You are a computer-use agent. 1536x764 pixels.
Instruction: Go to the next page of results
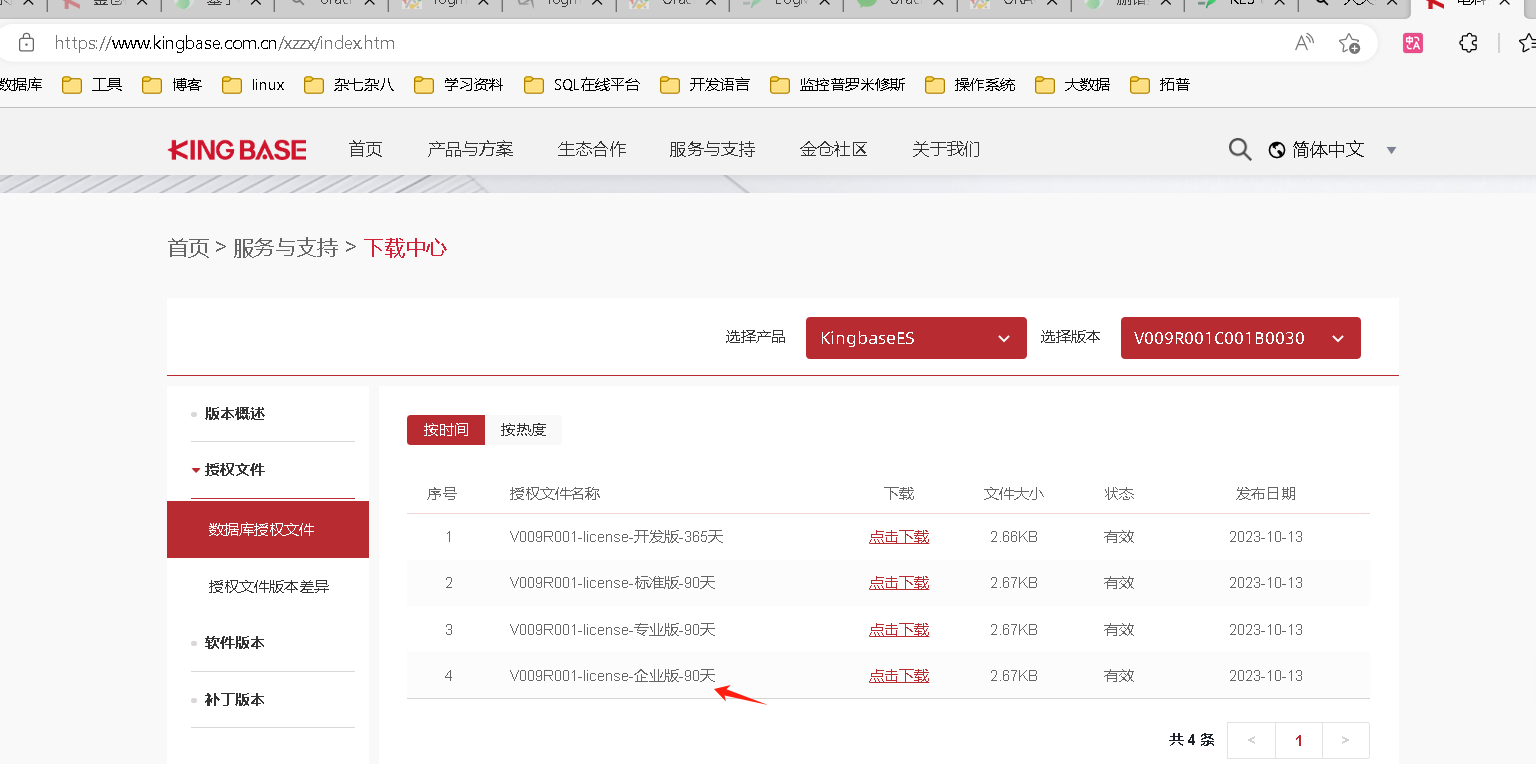pos(1346,741)
